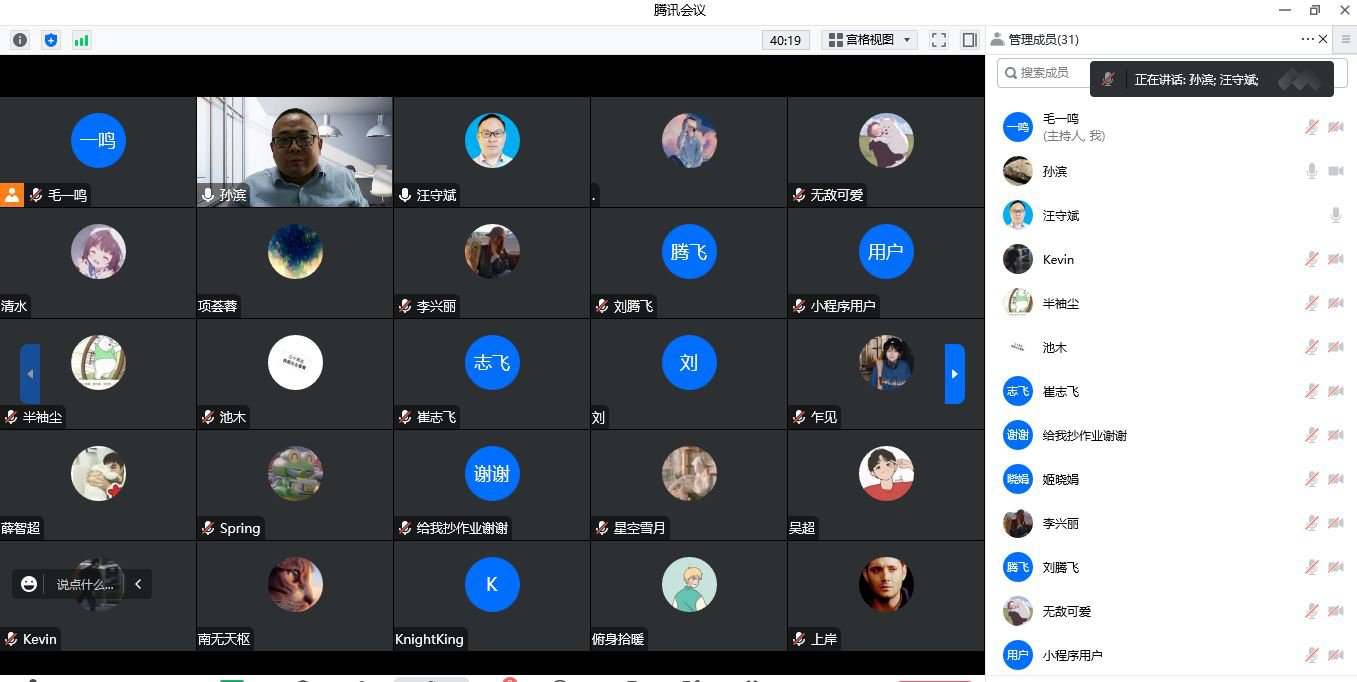The image size is (1357, 682).
Task: Toggle Kevin's camera icon in list
Action: click(x=1335, y=259)
